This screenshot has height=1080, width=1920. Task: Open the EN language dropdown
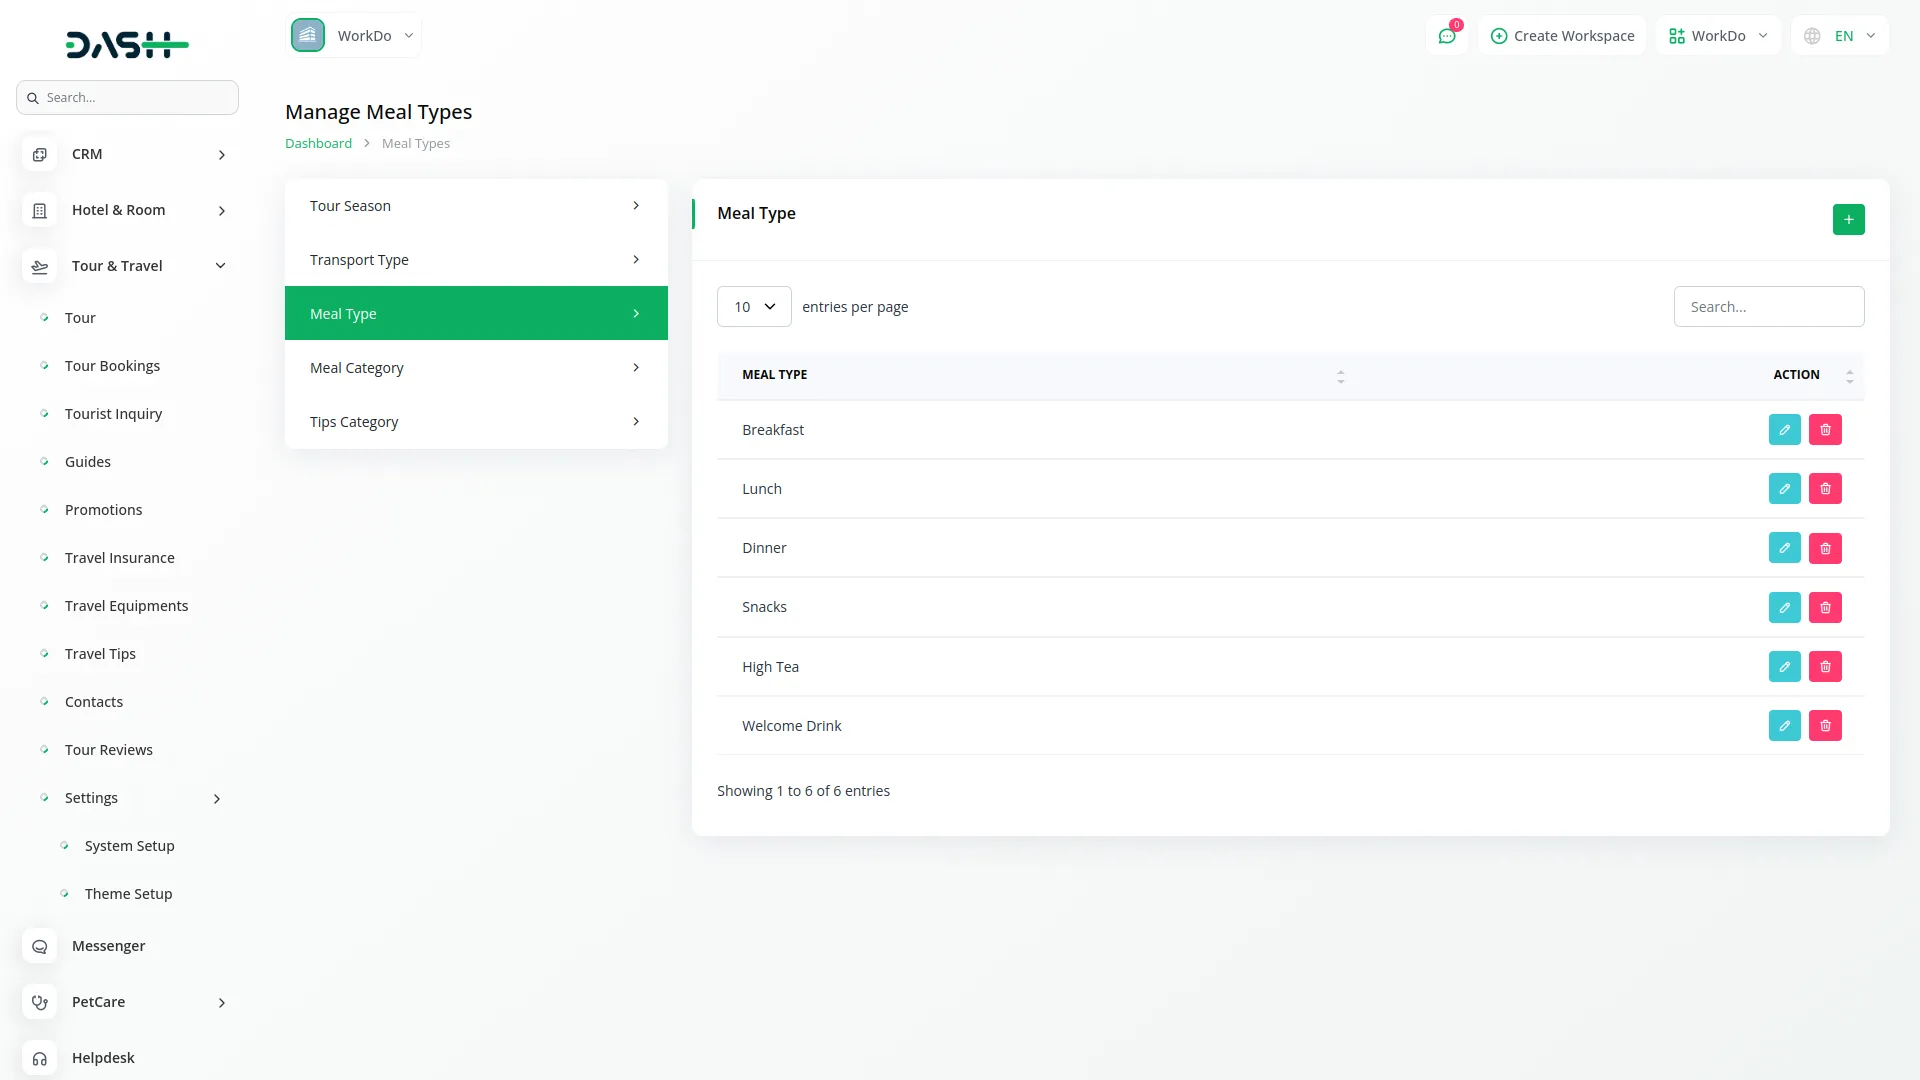1841,36
